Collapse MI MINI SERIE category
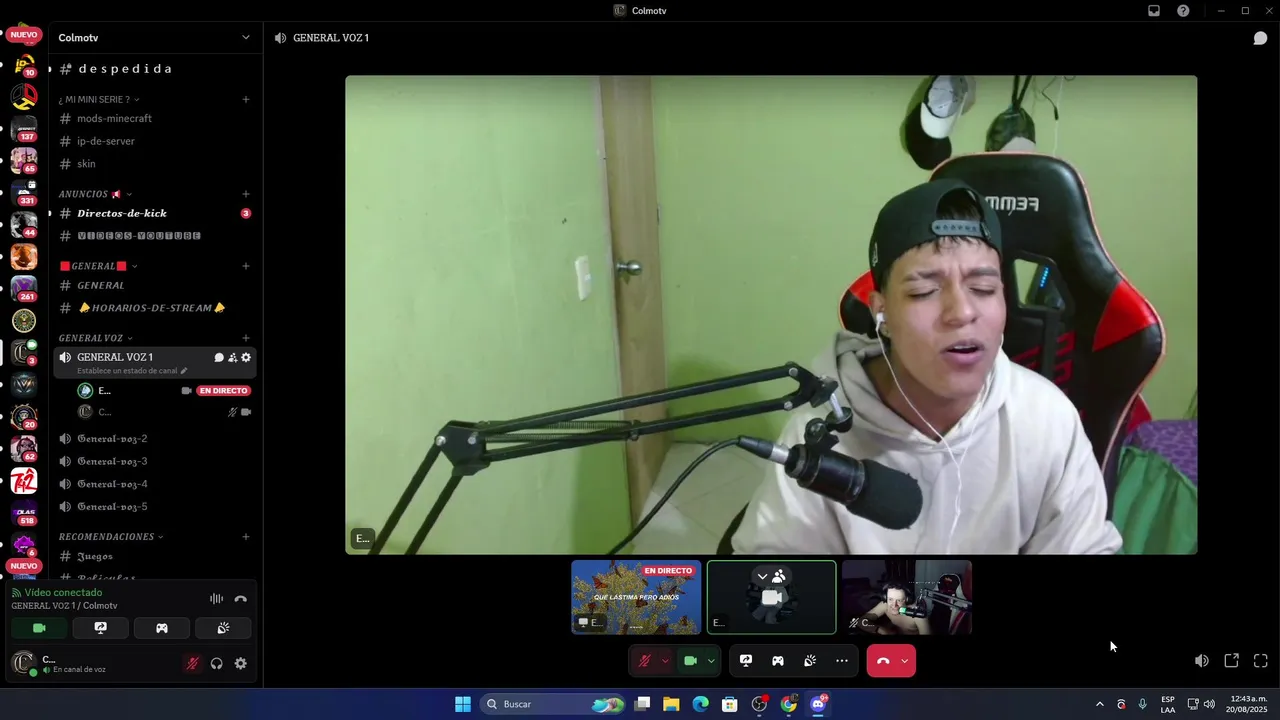The height and width of the screenshot is (720, 1280). click(x=99, y=99)
